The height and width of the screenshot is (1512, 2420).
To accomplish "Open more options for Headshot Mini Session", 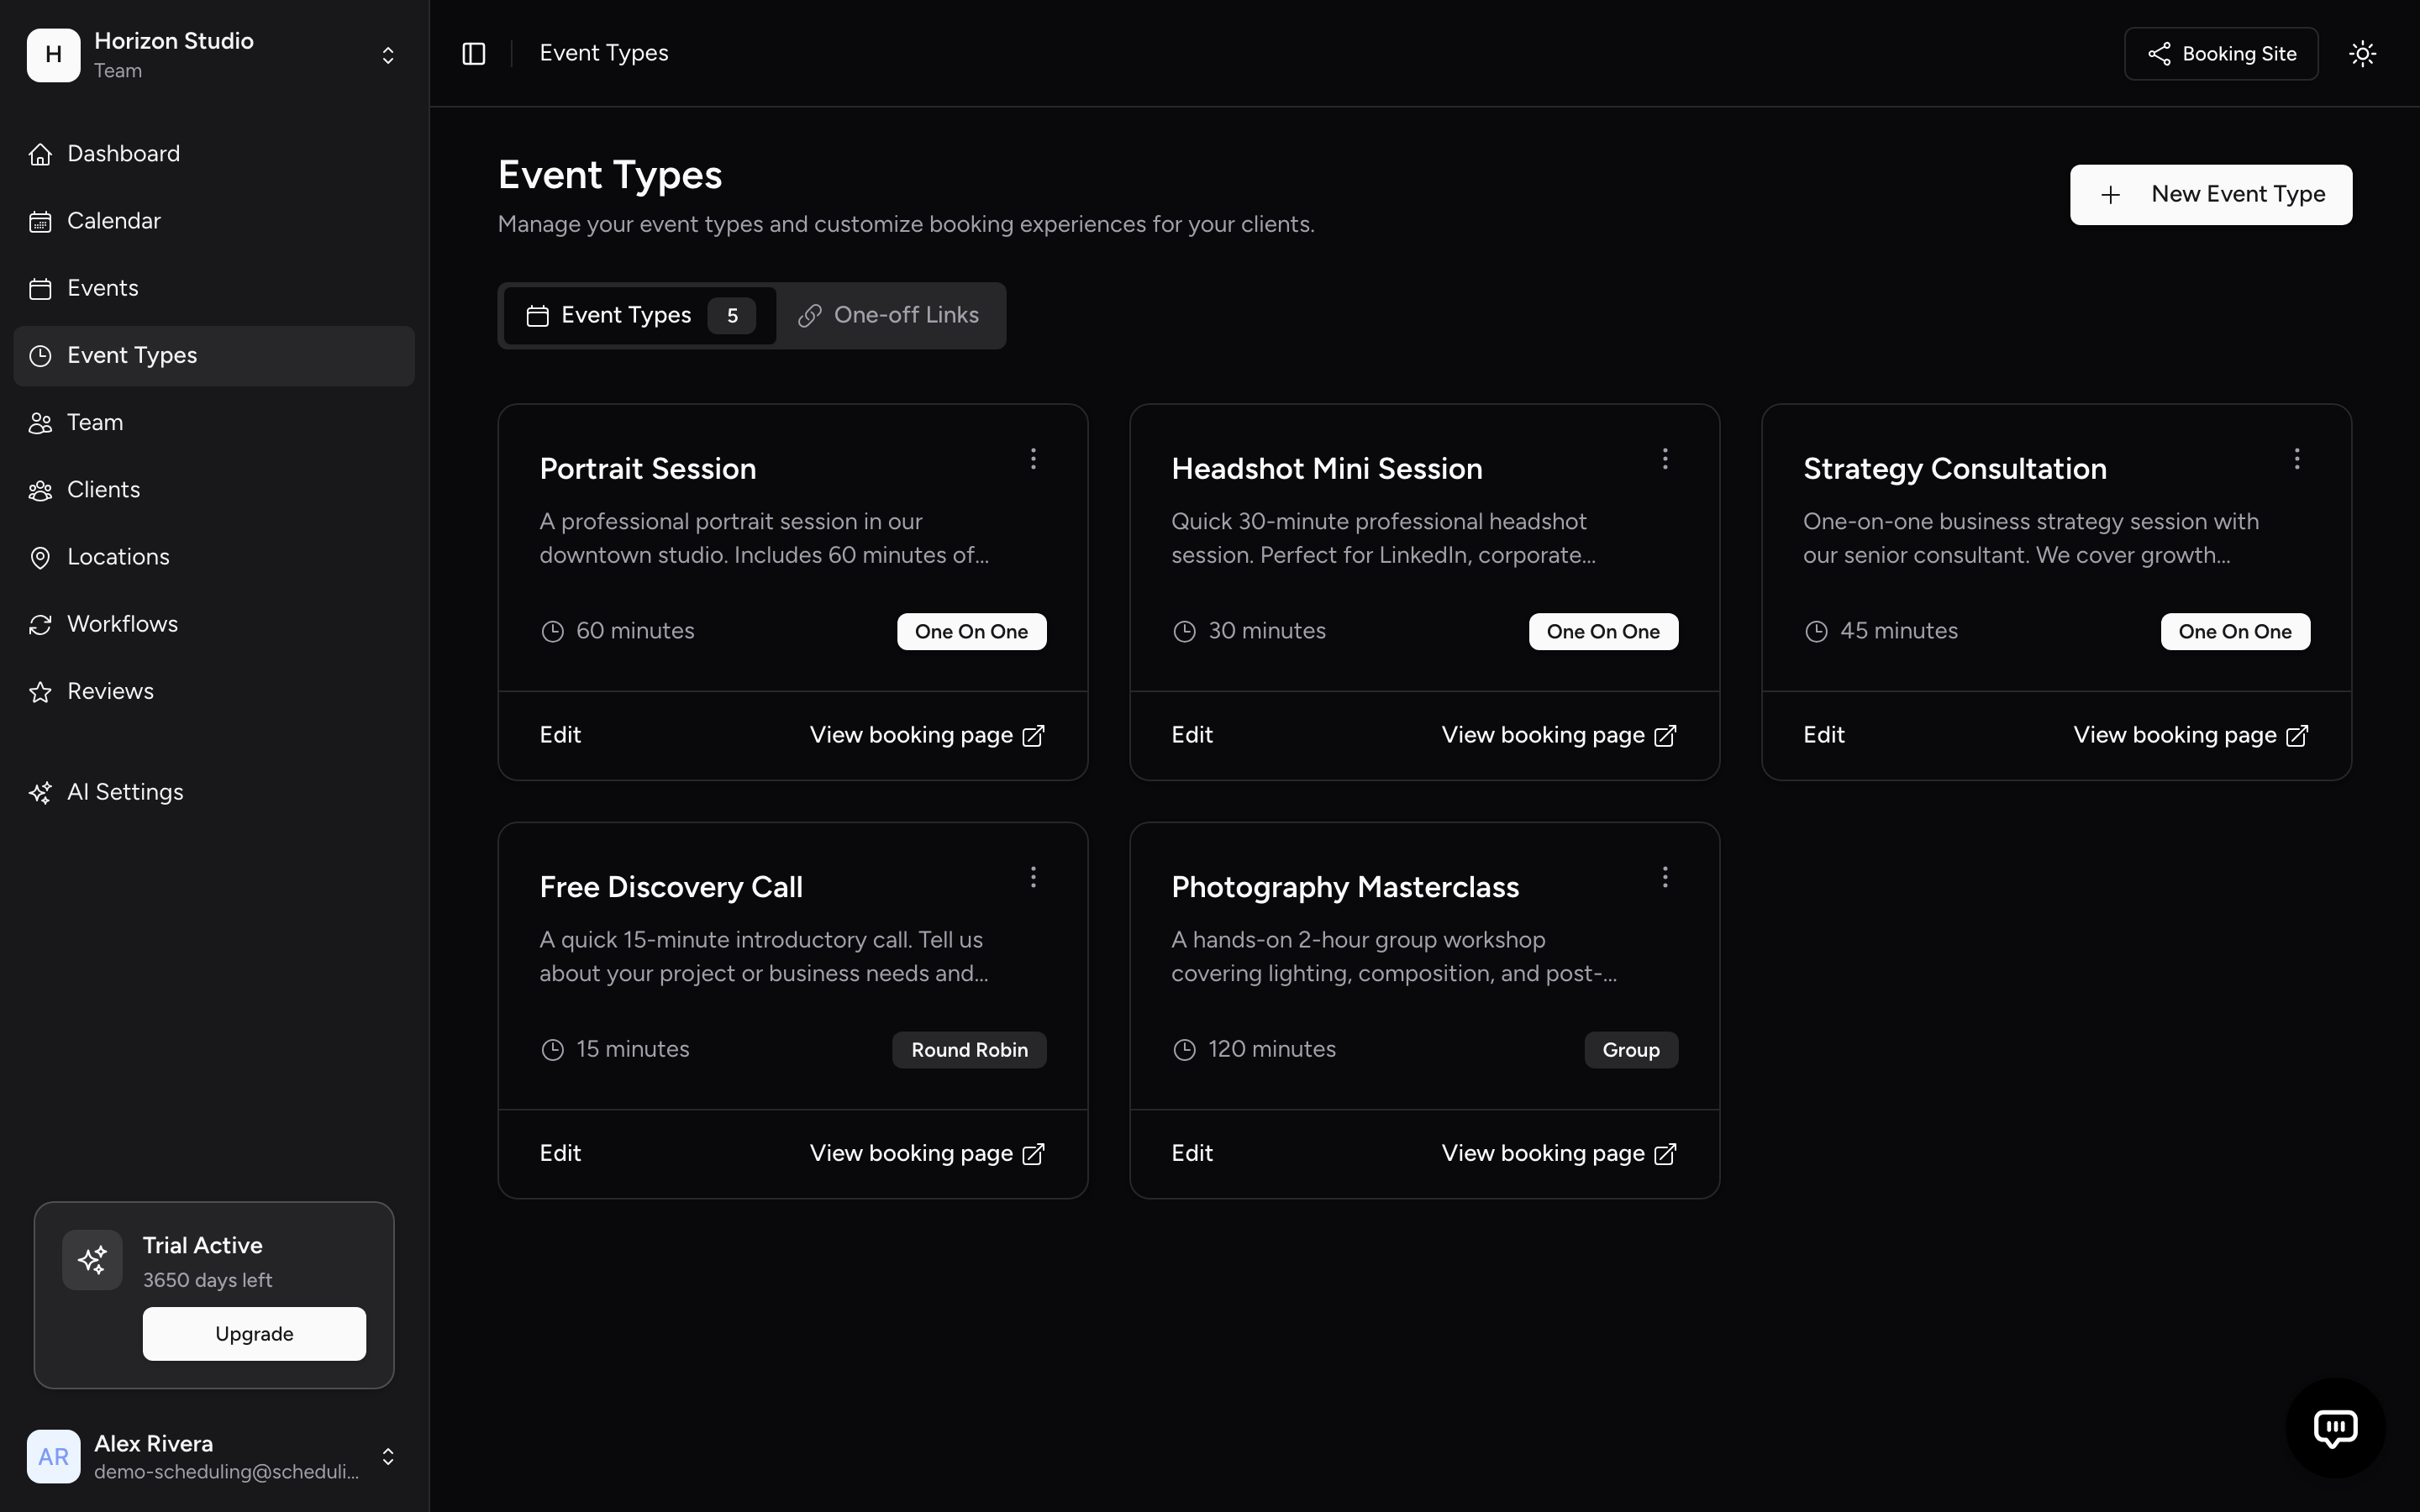I will 1665,459.
